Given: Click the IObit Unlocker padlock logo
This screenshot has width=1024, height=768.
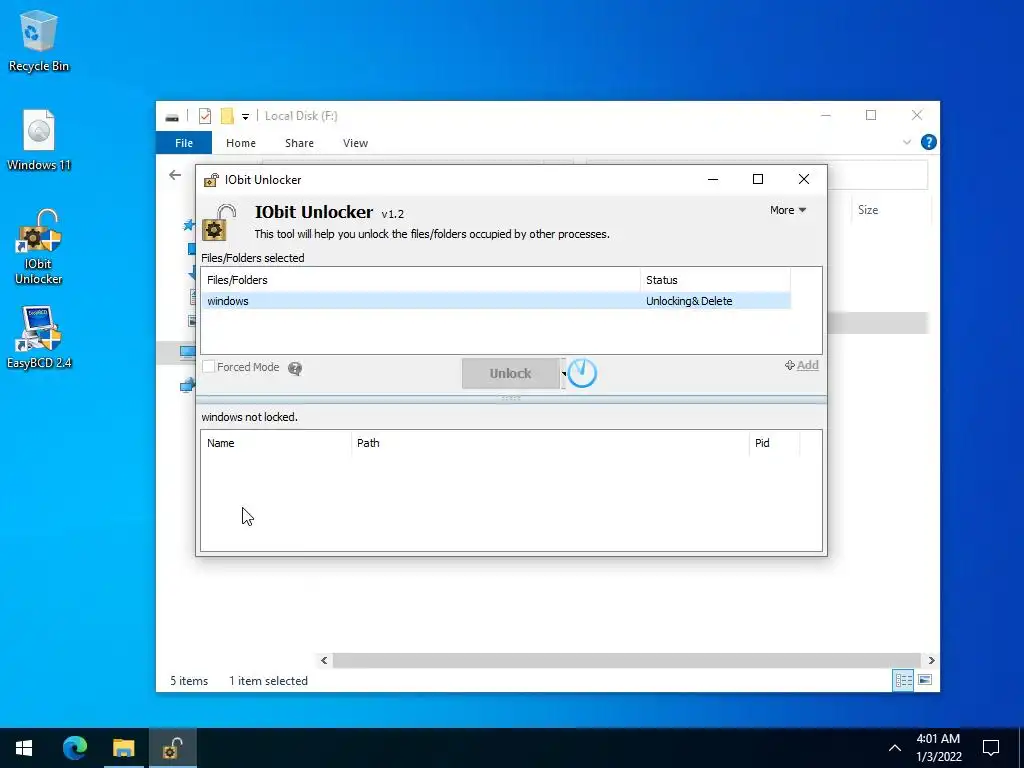Looking at the screenshot, I should [x=219, y=222].
